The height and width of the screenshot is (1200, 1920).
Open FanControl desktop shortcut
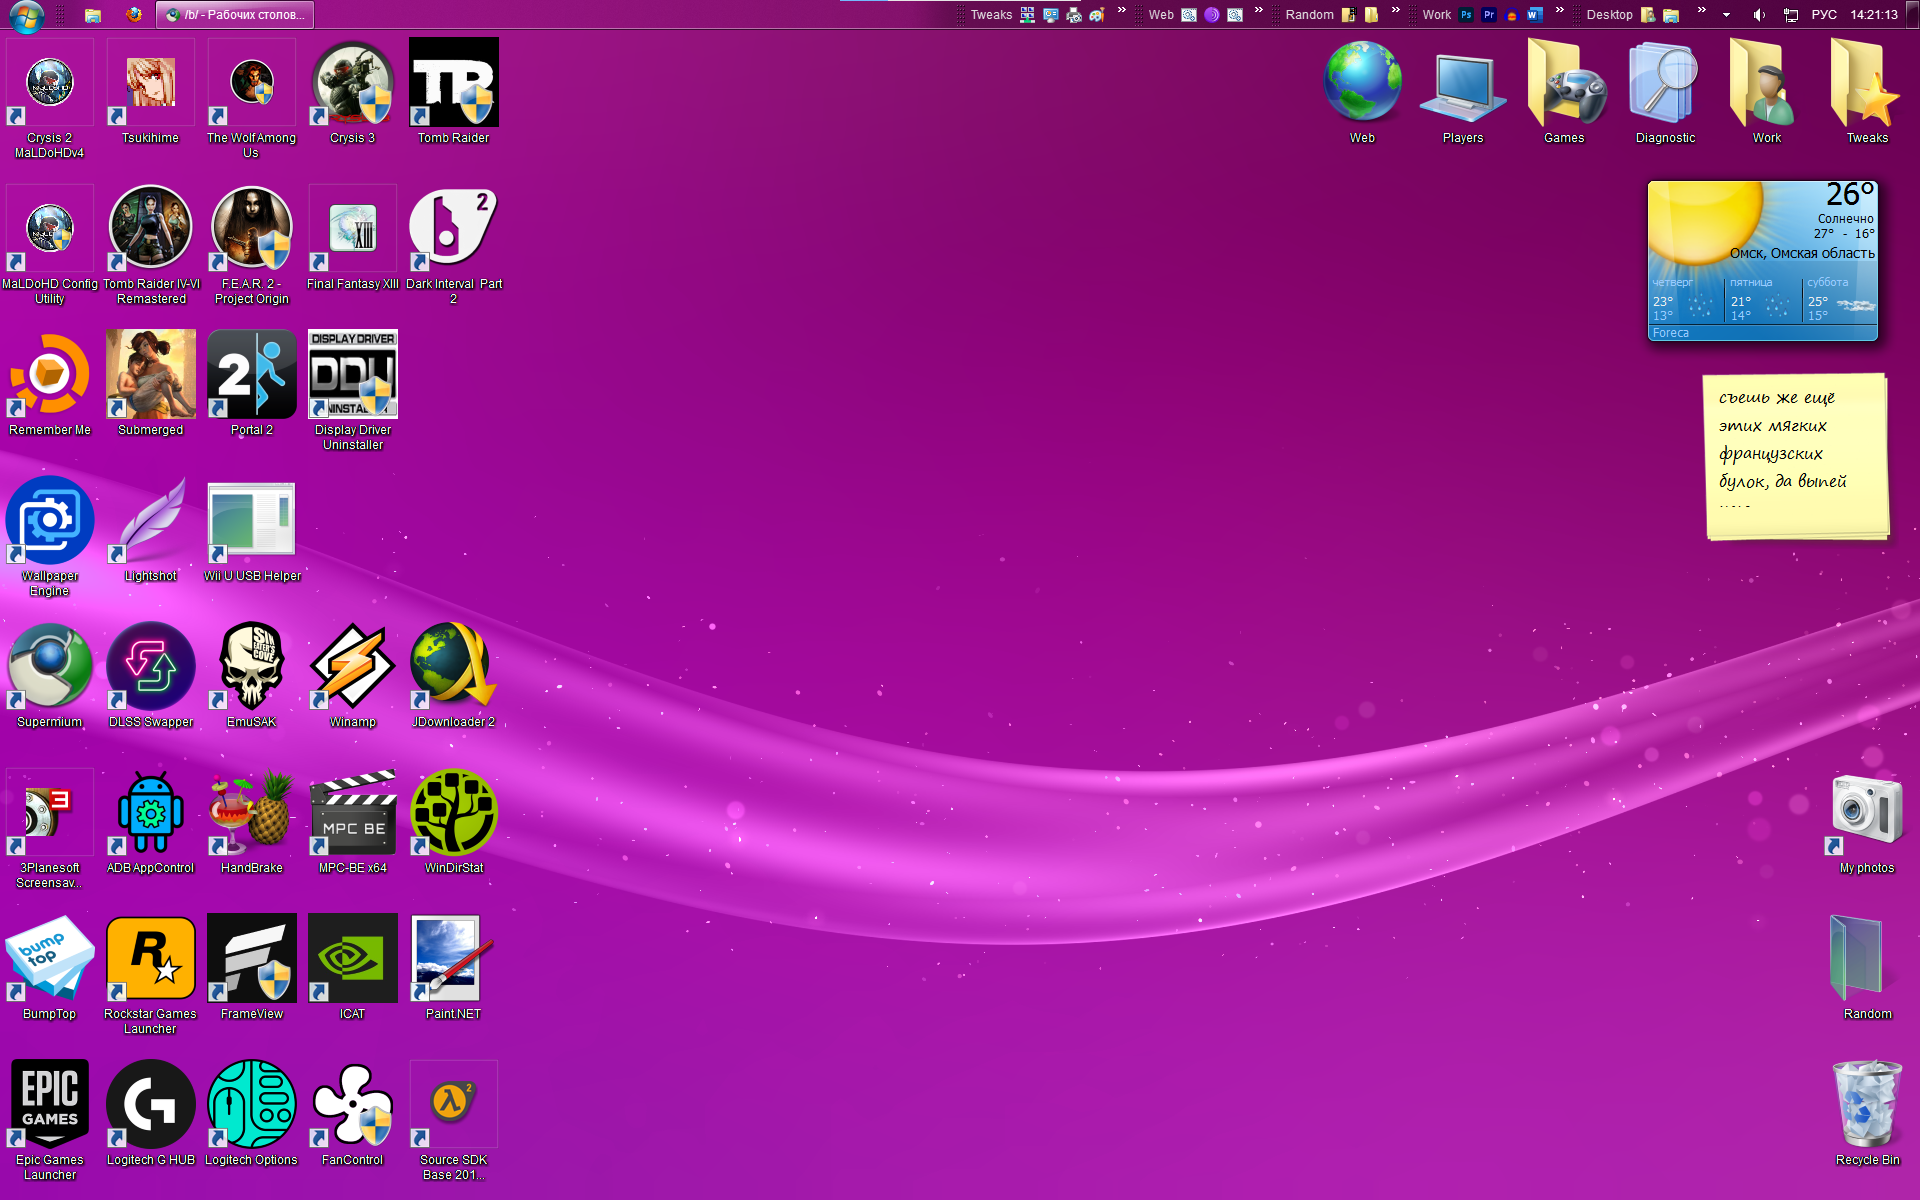click(352, 1105)
